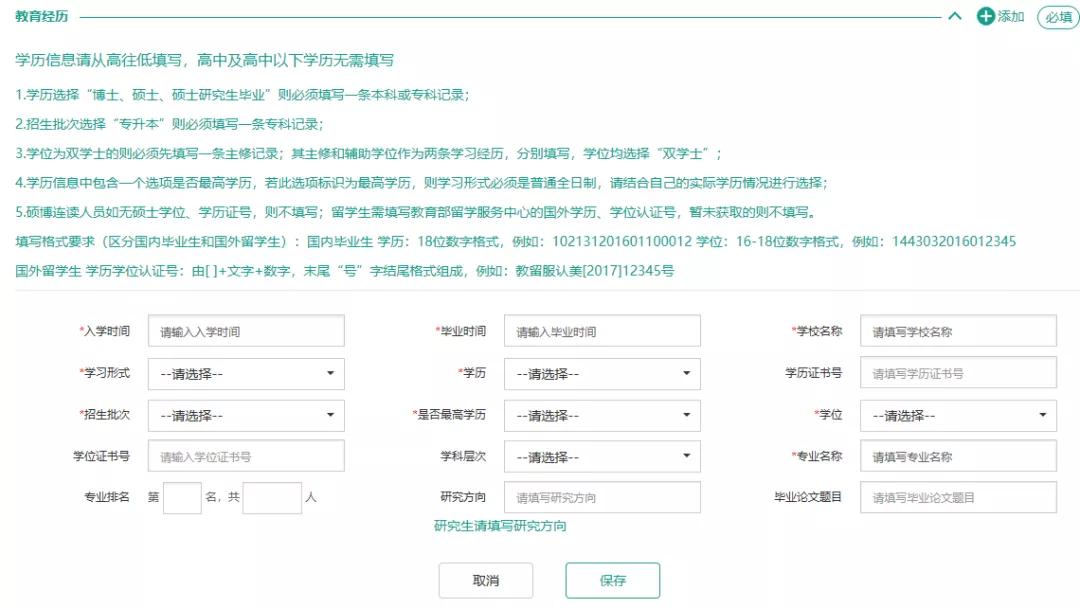
Task: Click the 研究方向 text box
Action: pyautogui.click(x=601, y=496)
